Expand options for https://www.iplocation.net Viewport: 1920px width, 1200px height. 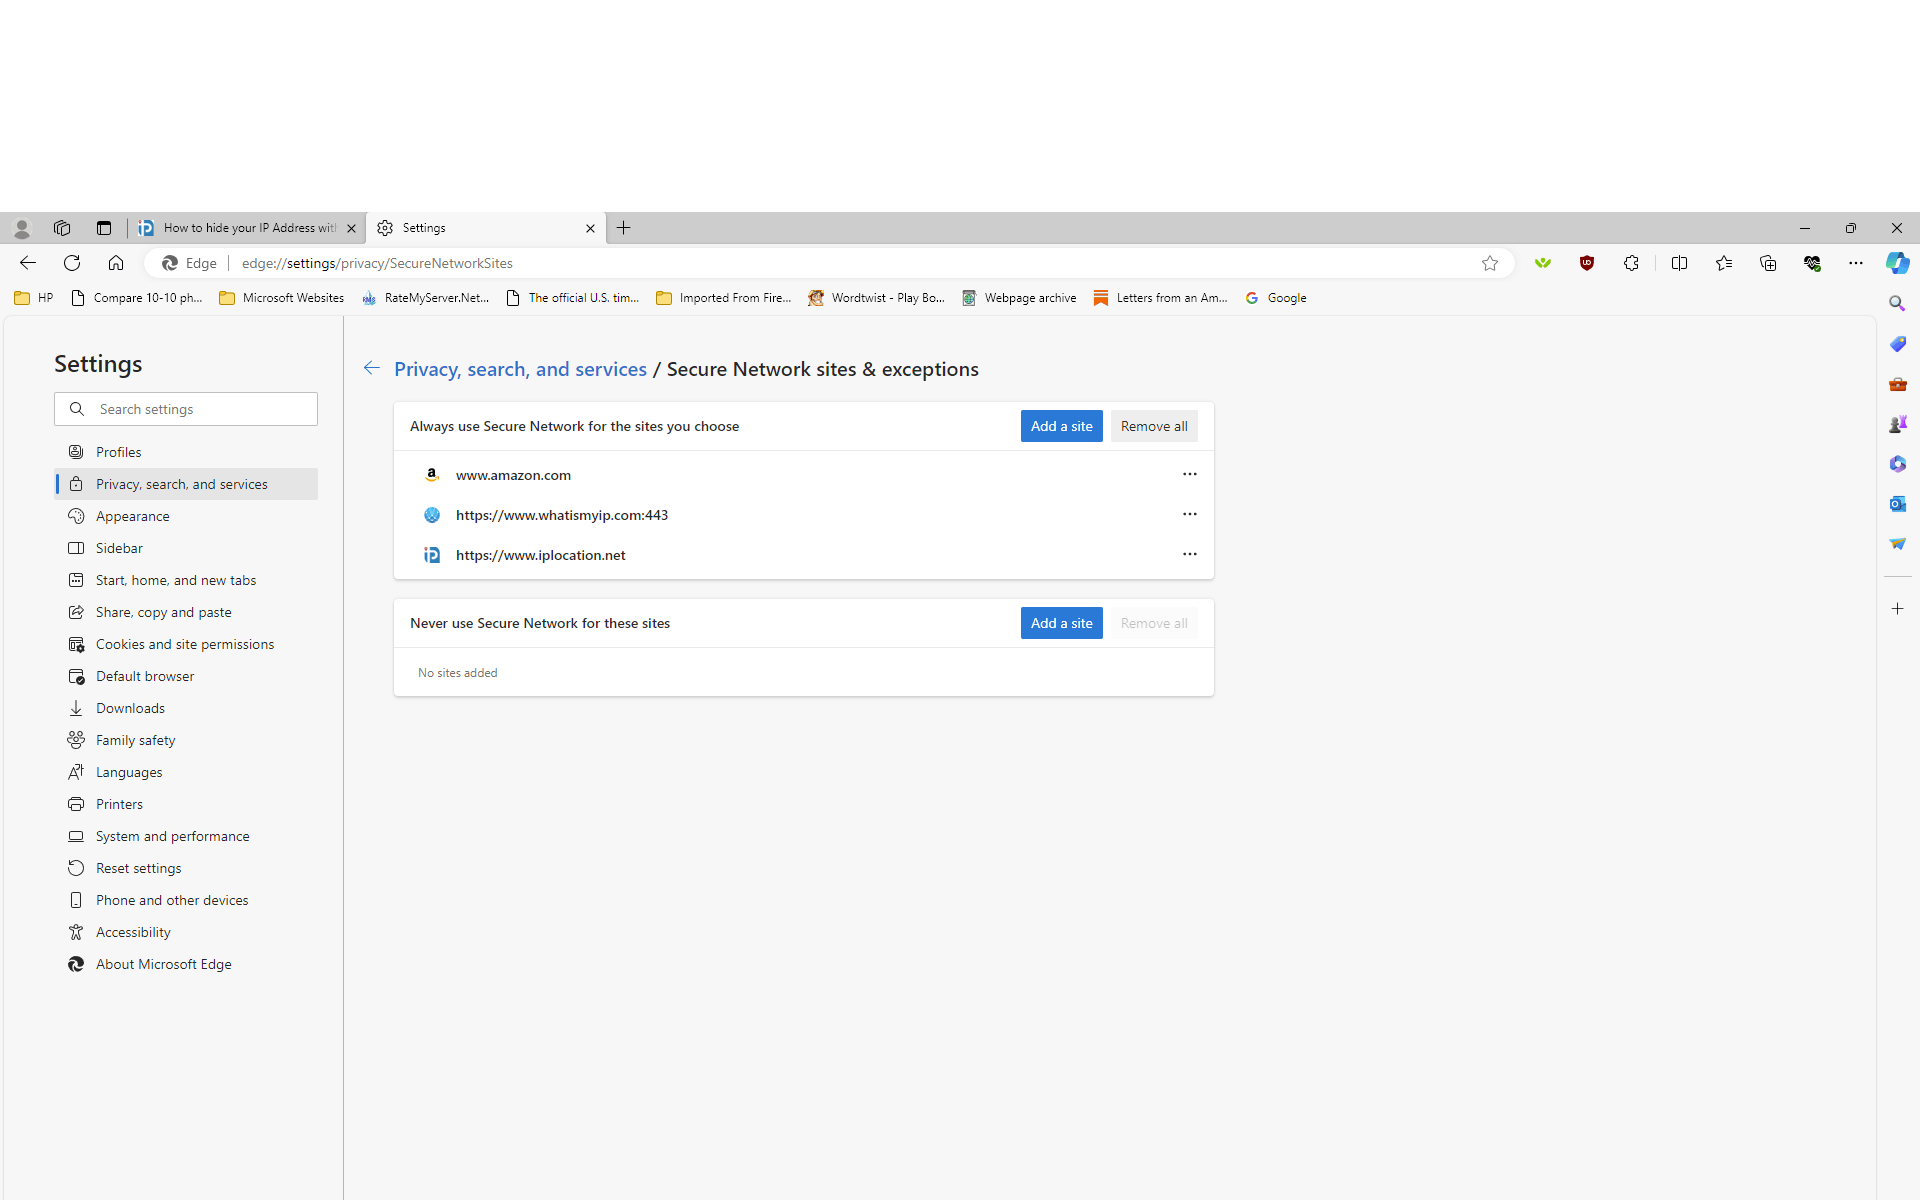click(1189, 554)
